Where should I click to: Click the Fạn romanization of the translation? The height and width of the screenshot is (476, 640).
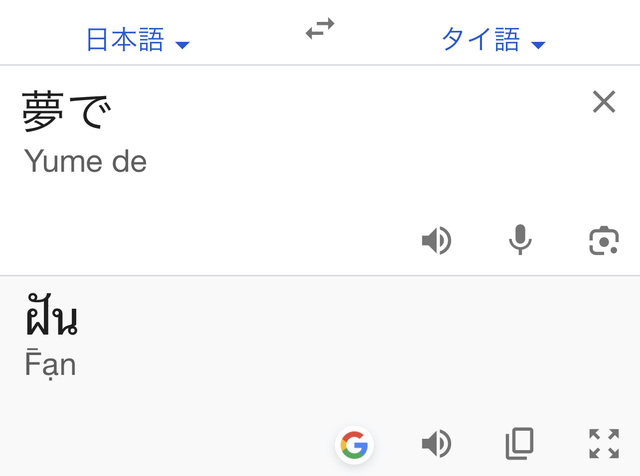click(50, 364)
